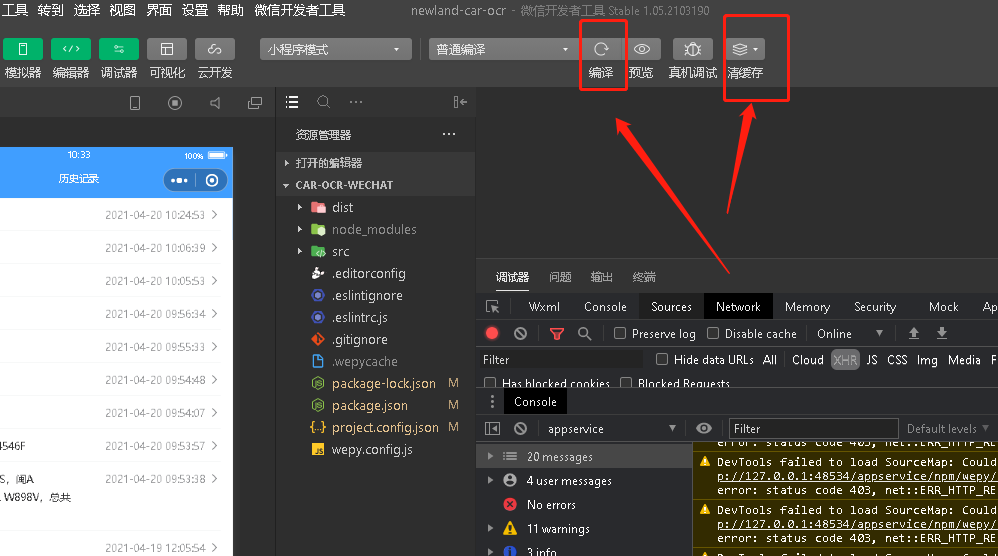Check Blocked Requests
This screenshot has height=556, width=998.
coord(626,383)
